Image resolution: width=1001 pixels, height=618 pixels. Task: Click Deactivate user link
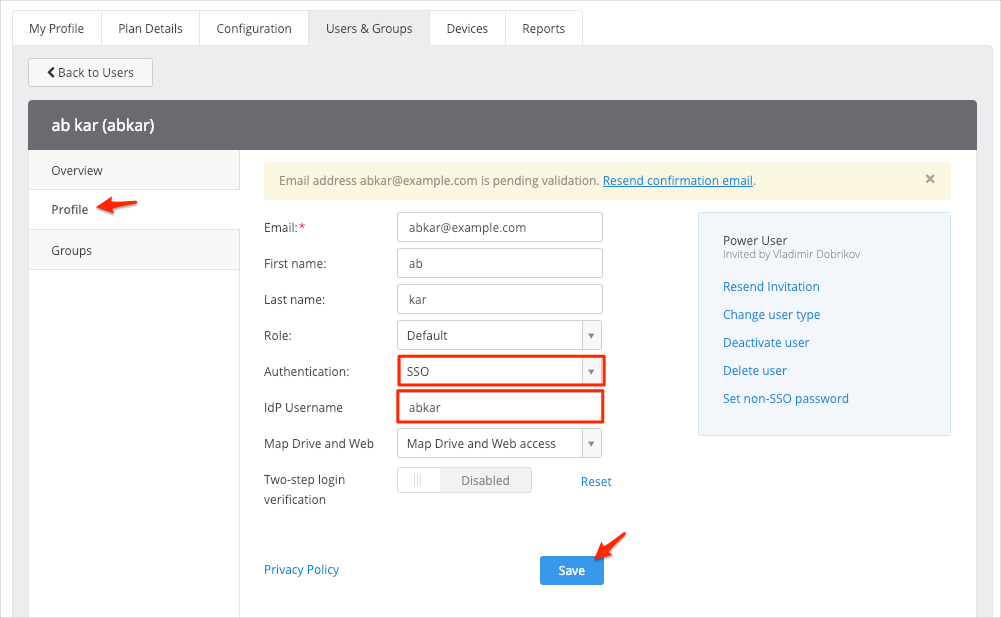pyautogui.click(x=766, y=343)
